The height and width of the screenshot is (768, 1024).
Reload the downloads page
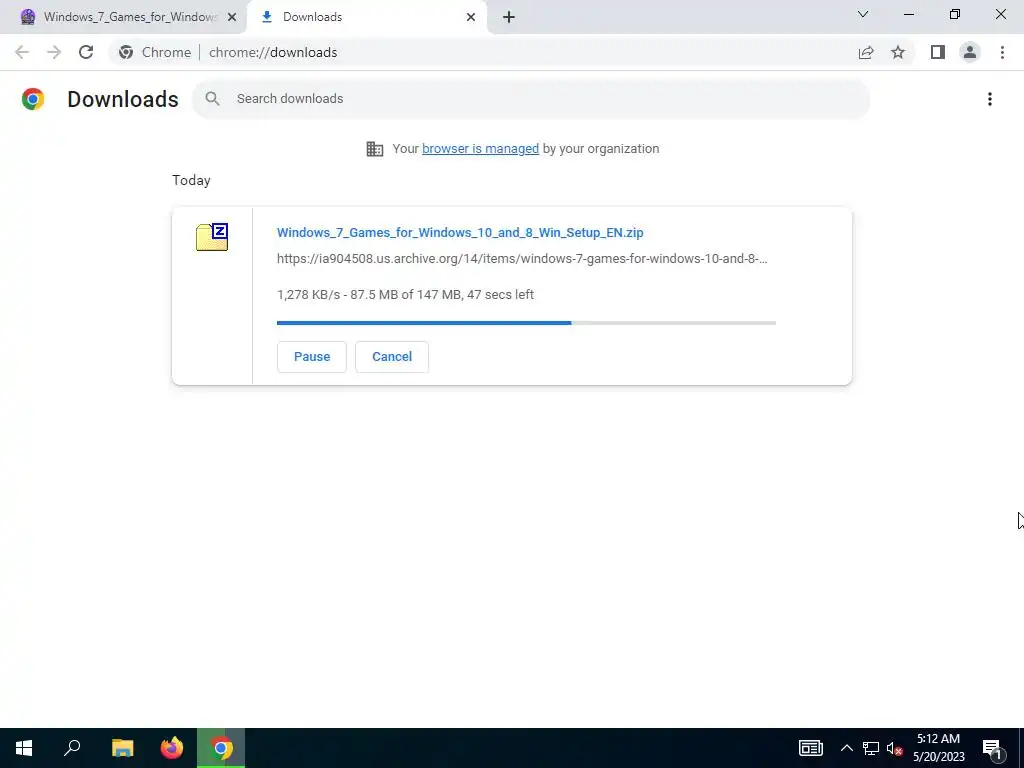coord(86,52)
